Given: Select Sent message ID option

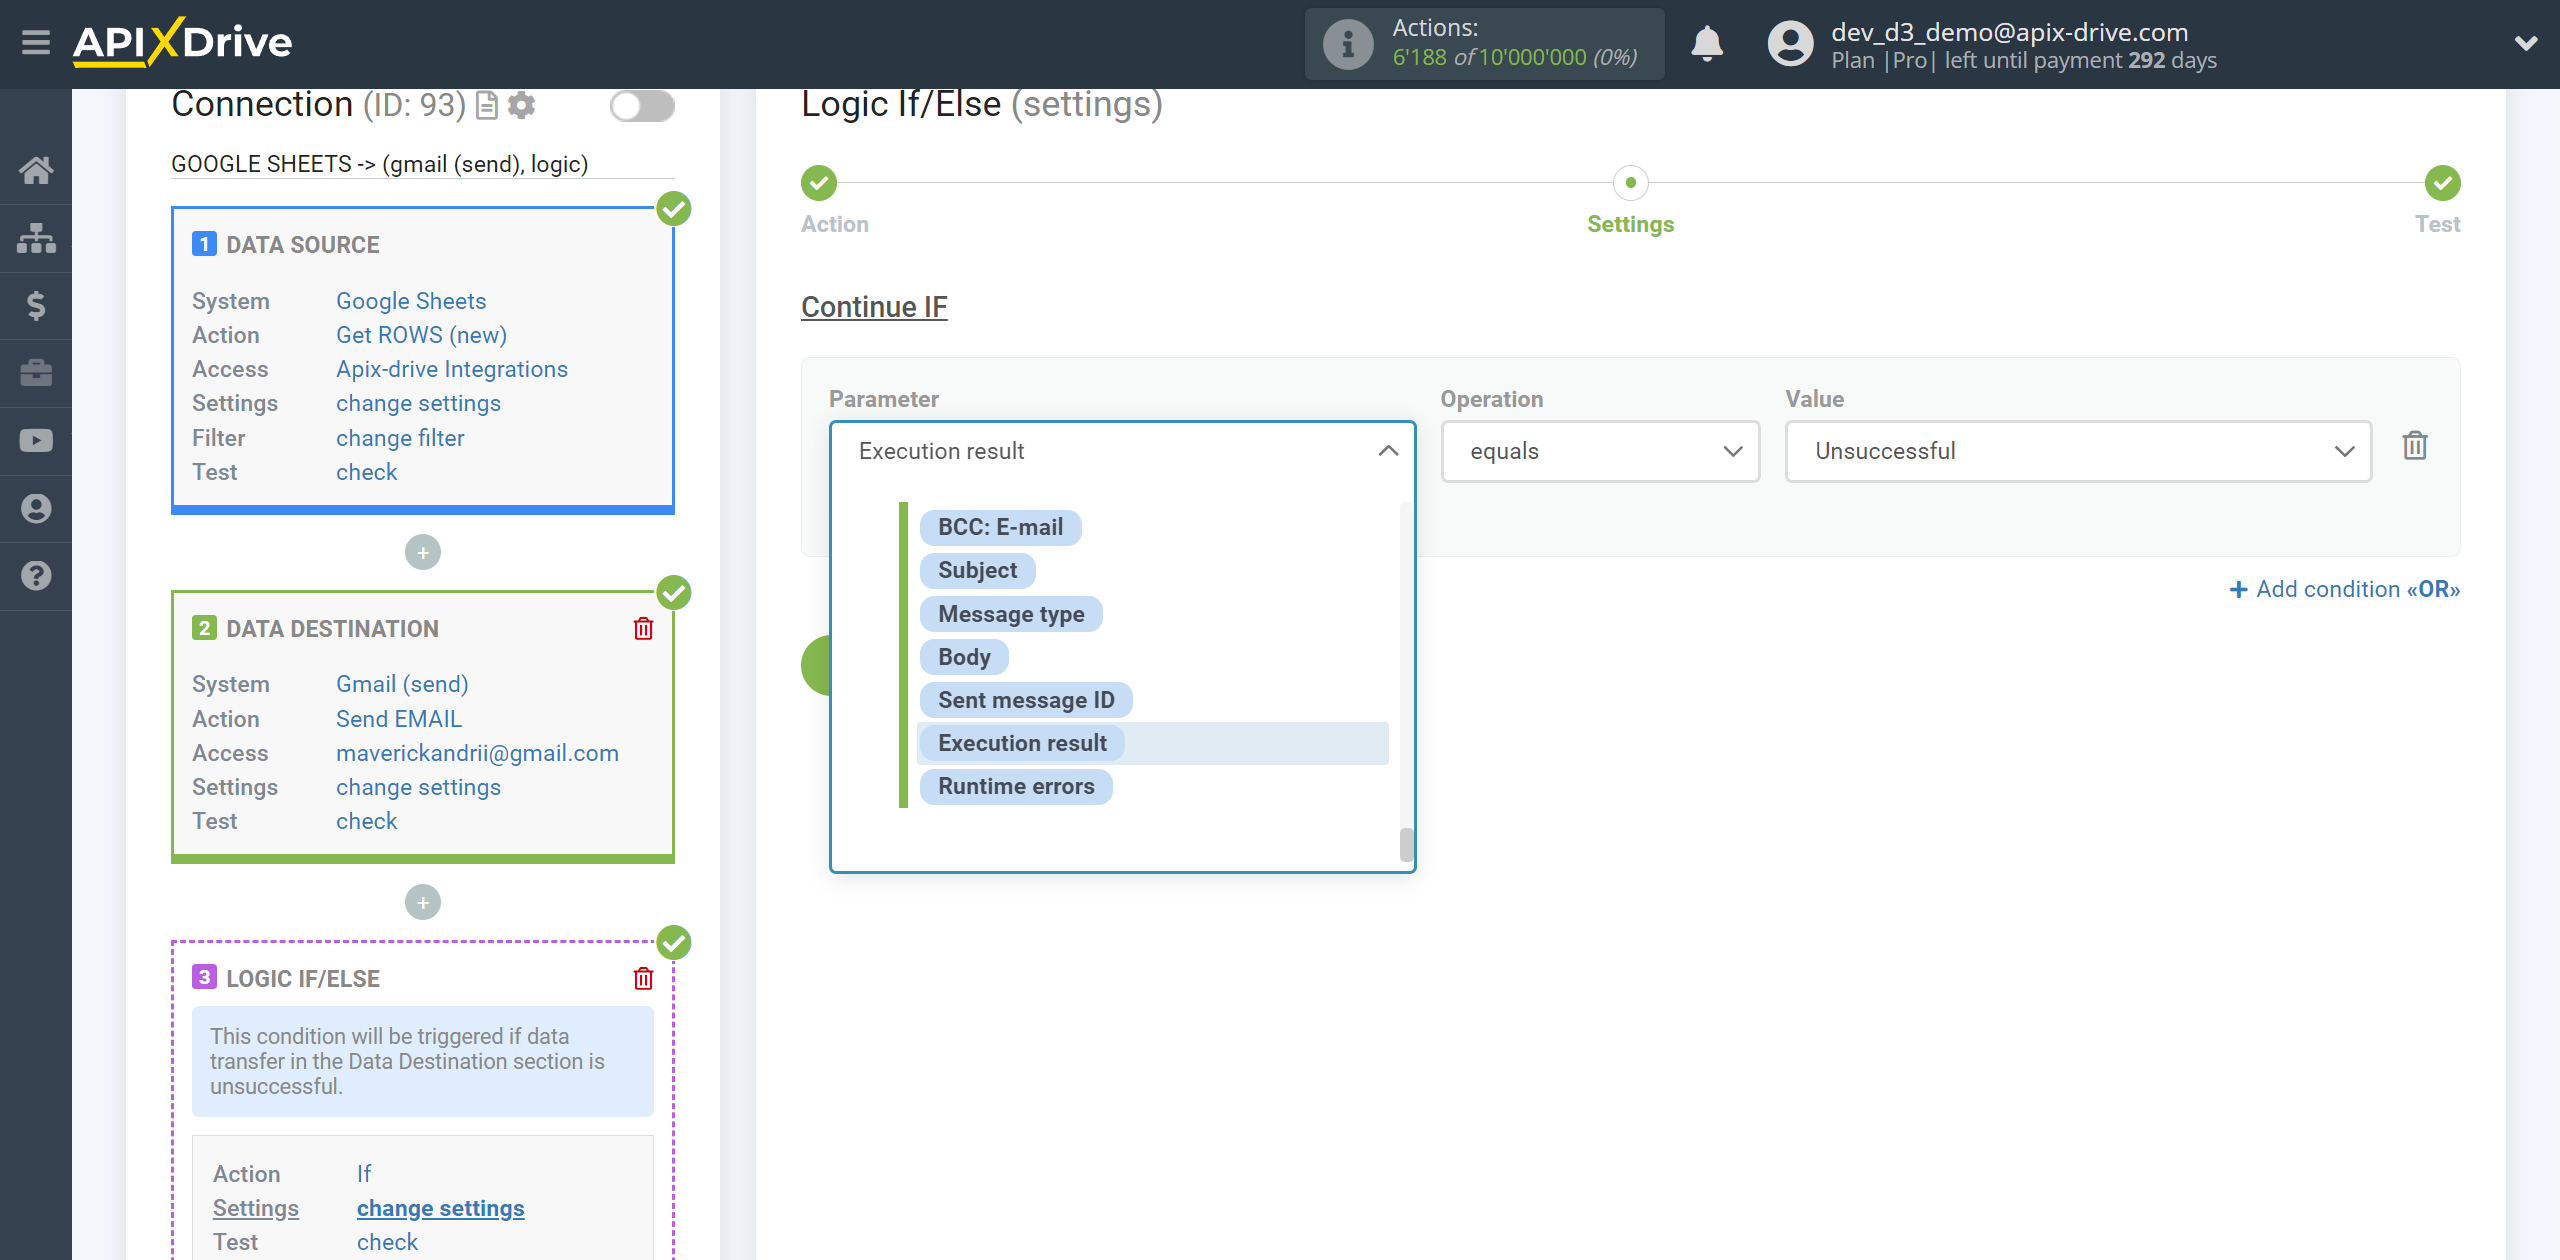Looking at the screenshot, I should tap(1026, 700).
